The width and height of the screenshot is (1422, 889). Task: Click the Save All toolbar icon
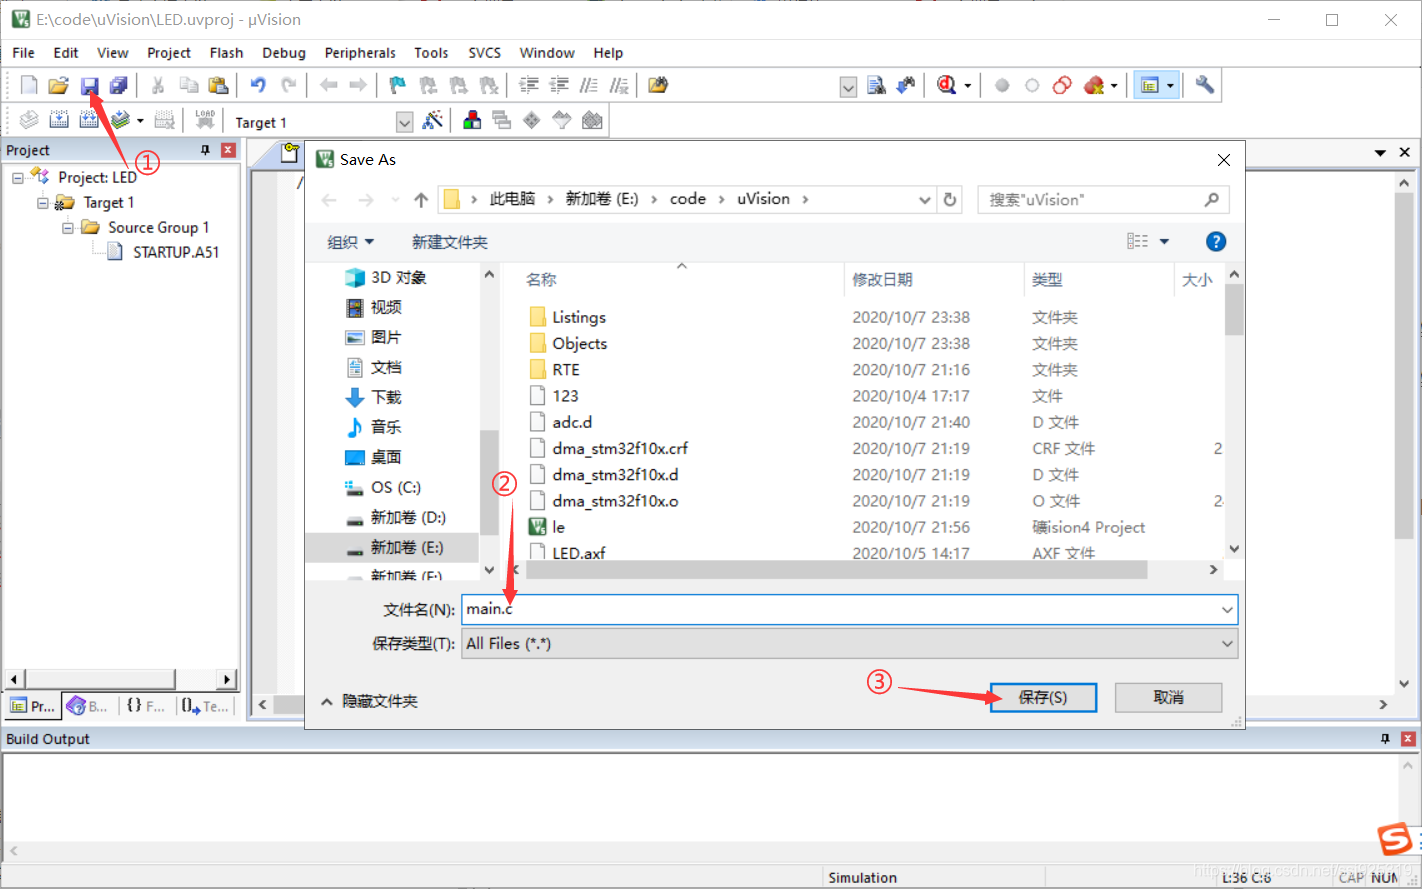(119, 86)
